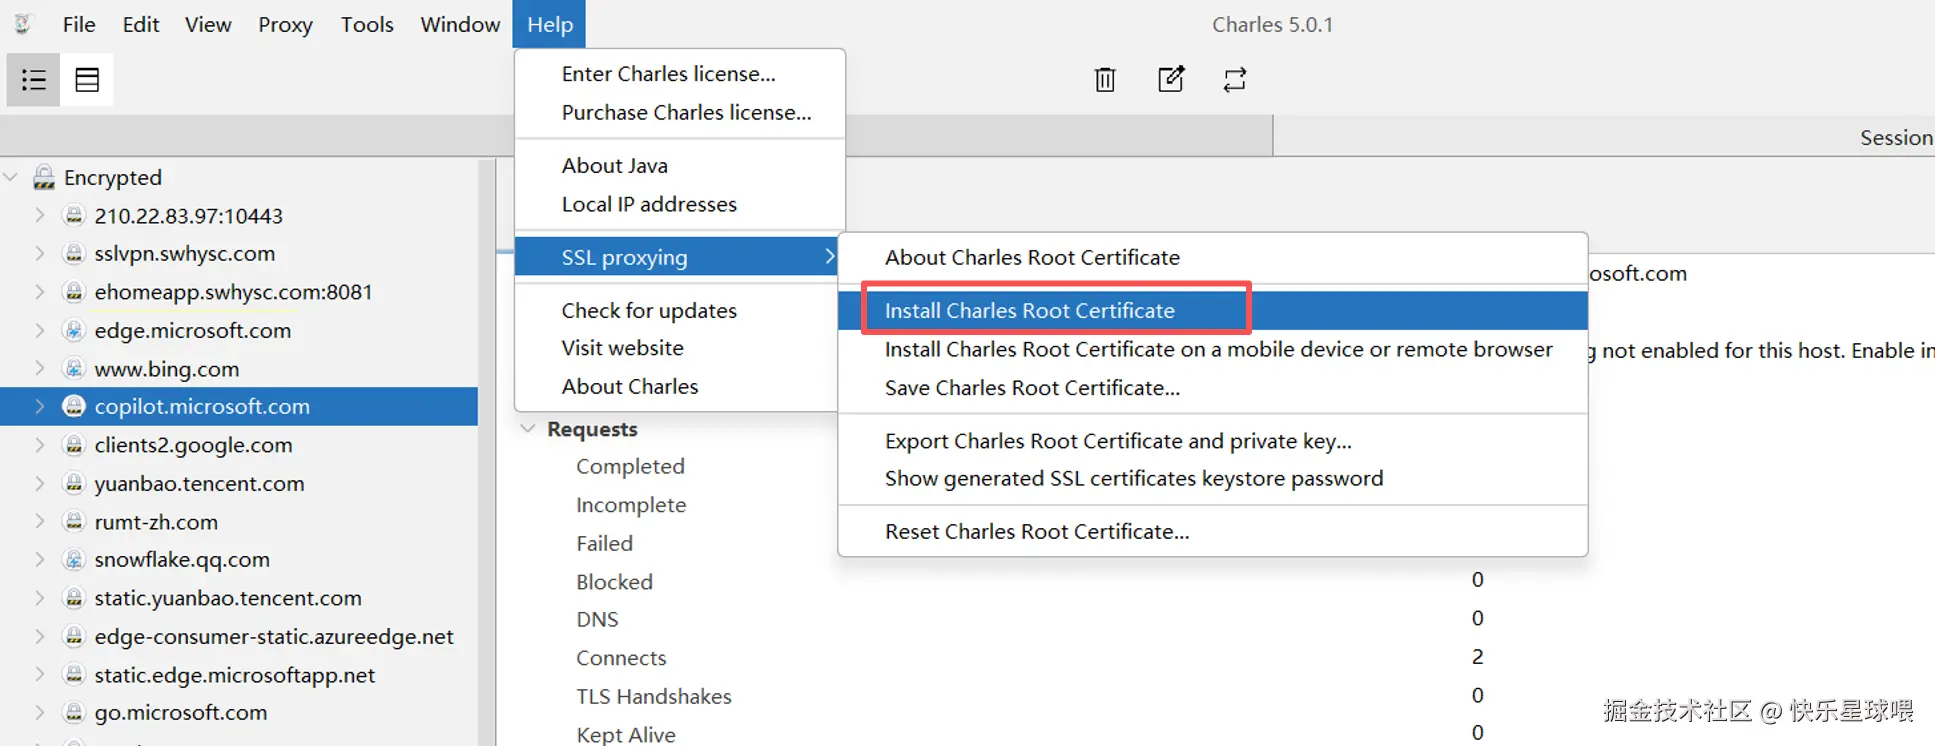Click the icon beside clients2.google.com
Image resolution: width=1935 pixels, height=746 pixels.
74,445
